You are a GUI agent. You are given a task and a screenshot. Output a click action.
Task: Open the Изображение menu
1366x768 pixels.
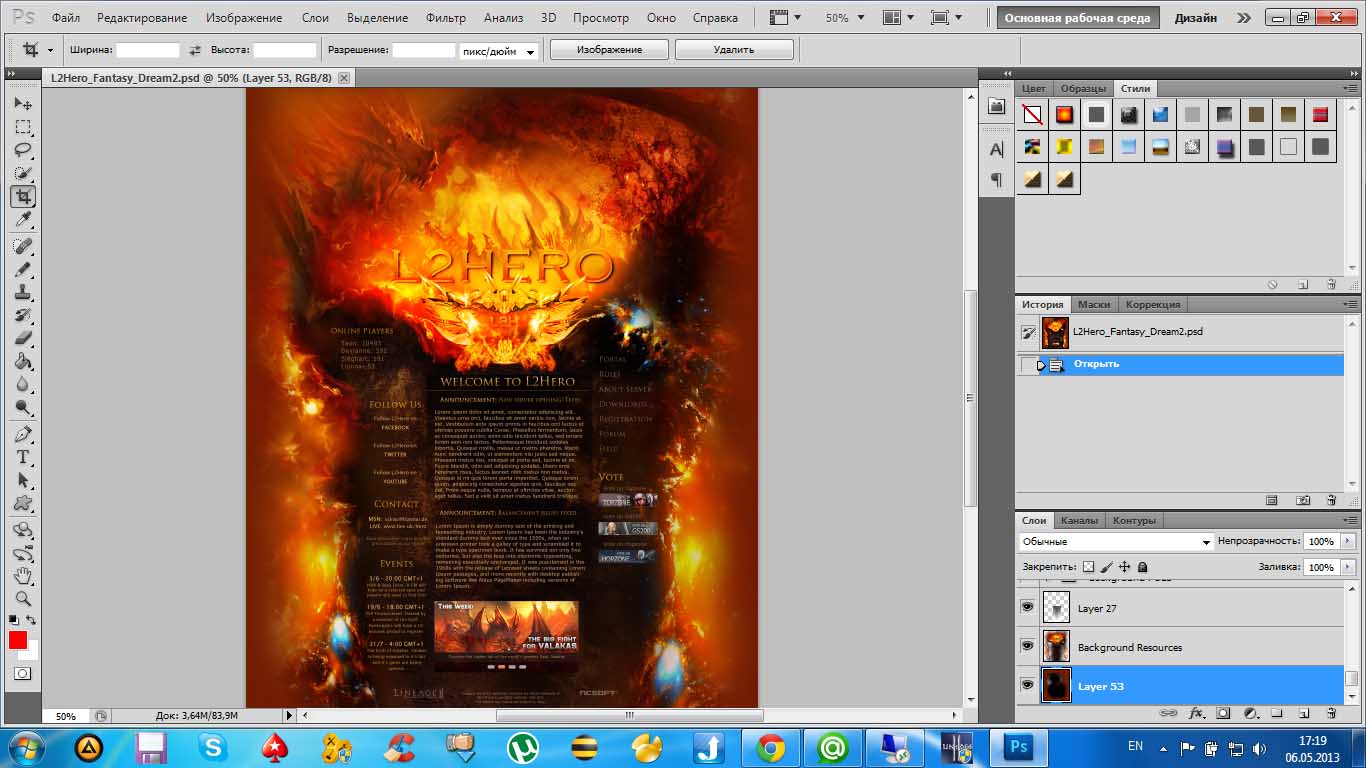(x=242, y=18)
